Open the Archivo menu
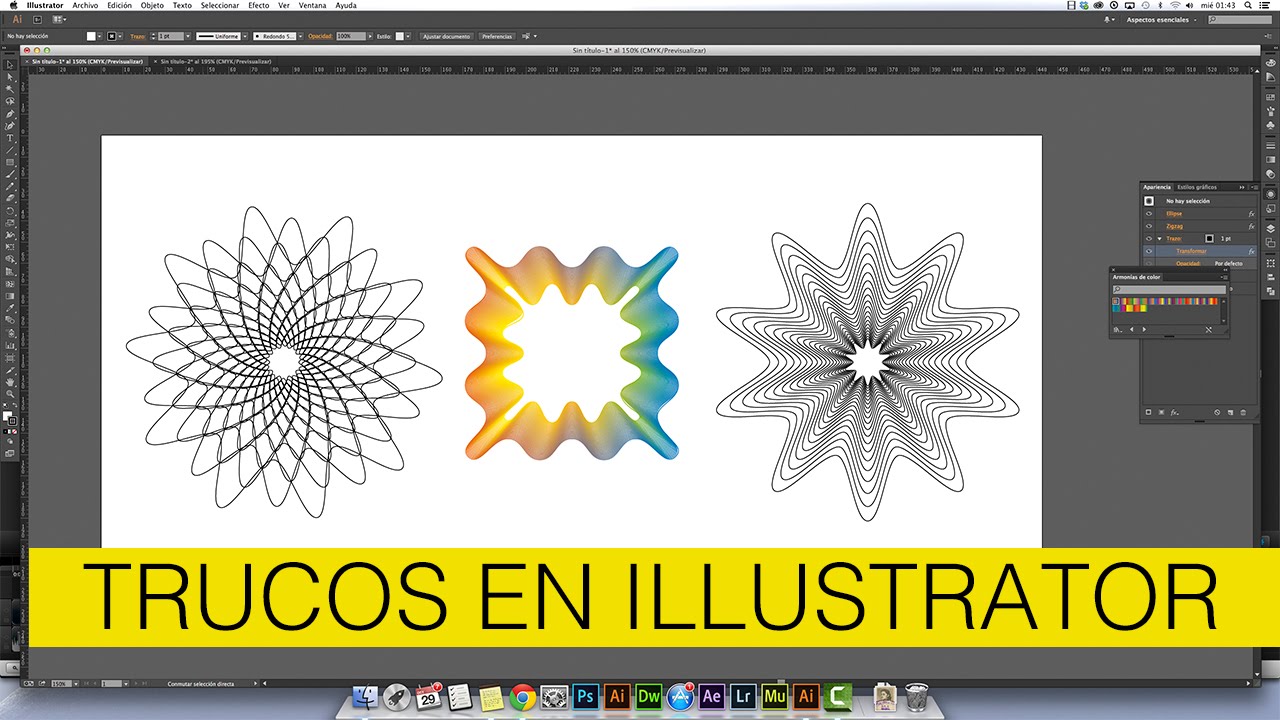Screen dimensions: 1280x720 pyautogui.click(x=85, y=5)
